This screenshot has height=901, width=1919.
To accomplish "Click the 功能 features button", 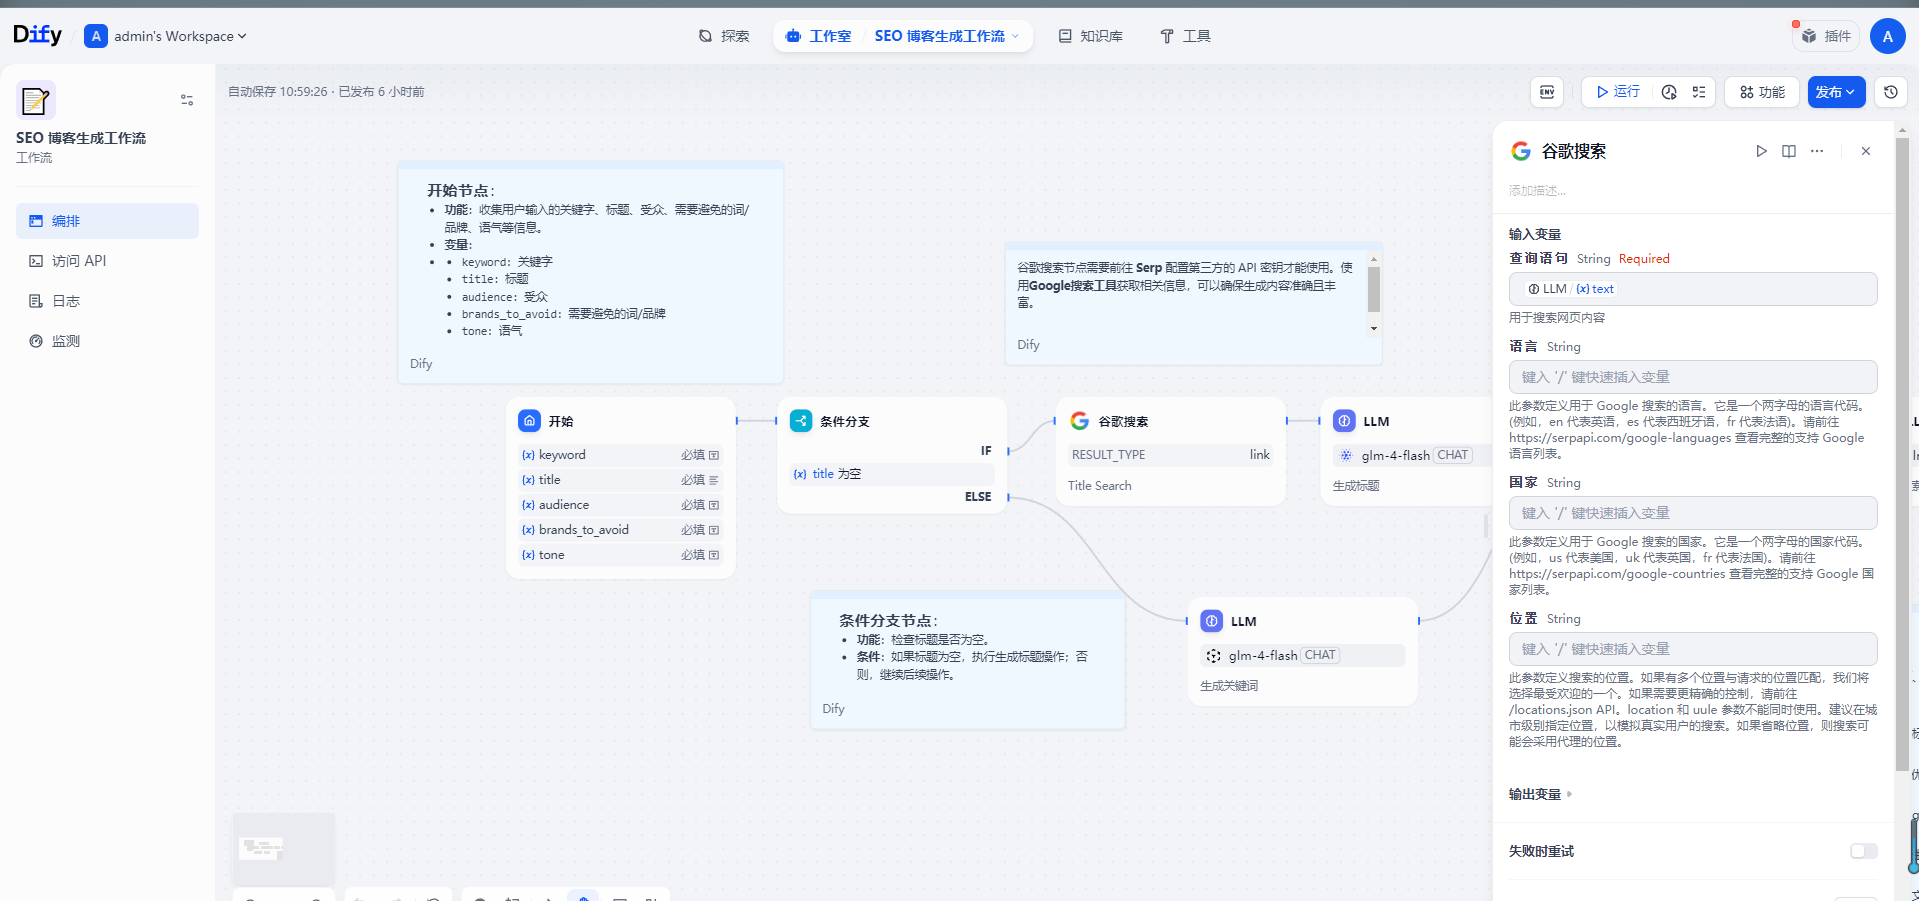I will coord(1762,92).
